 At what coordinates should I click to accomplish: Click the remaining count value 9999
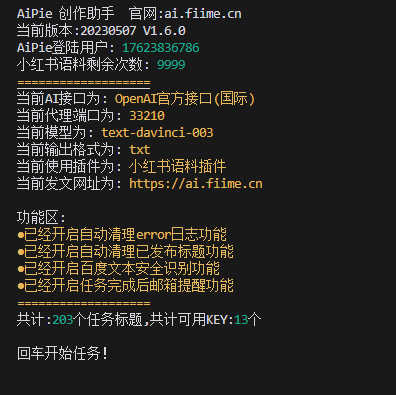[171, 65]
